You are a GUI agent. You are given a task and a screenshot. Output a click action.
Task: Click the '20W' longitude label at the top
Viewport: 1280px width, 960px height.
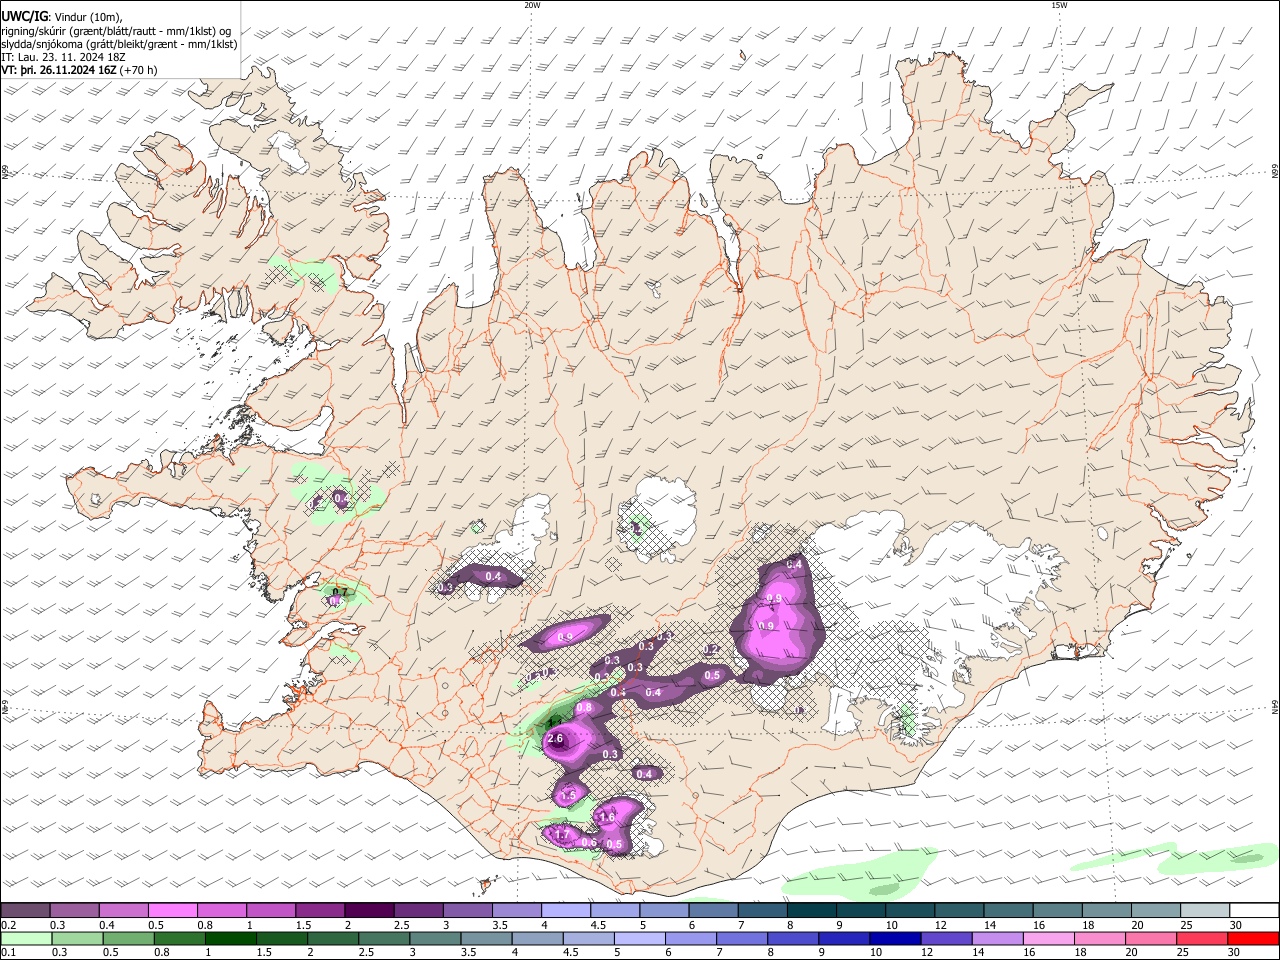tap(532, 5)
